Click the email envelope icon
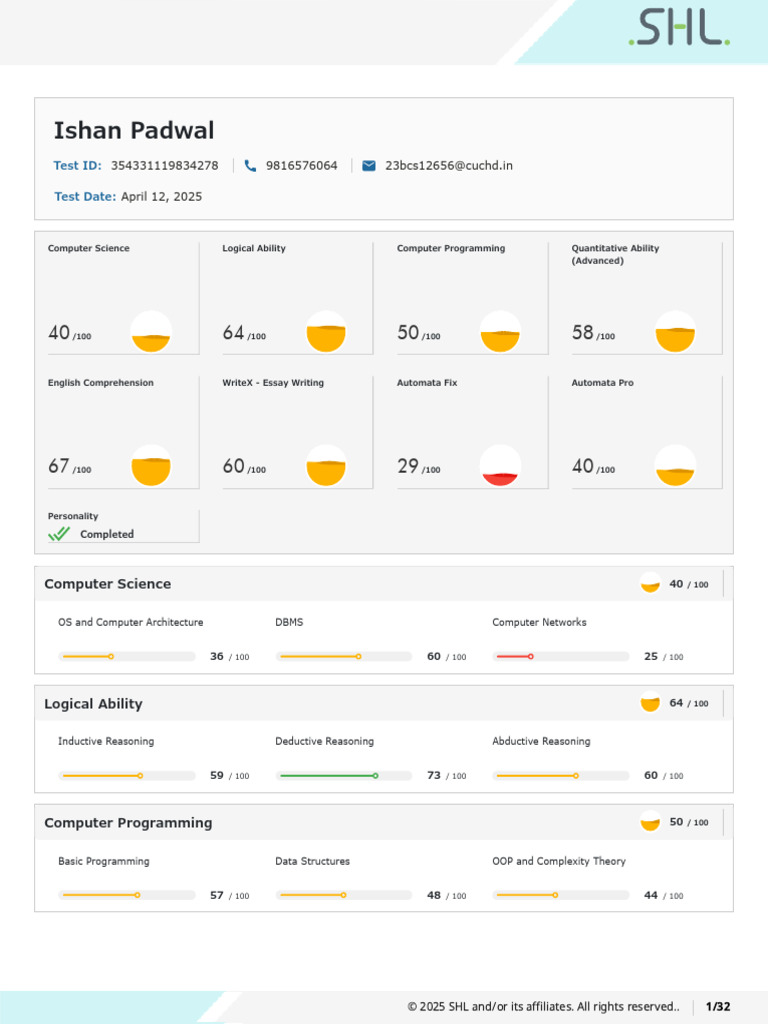This screenshot has height=1024, width=768. pyautogui.click(x=369, y=166)
